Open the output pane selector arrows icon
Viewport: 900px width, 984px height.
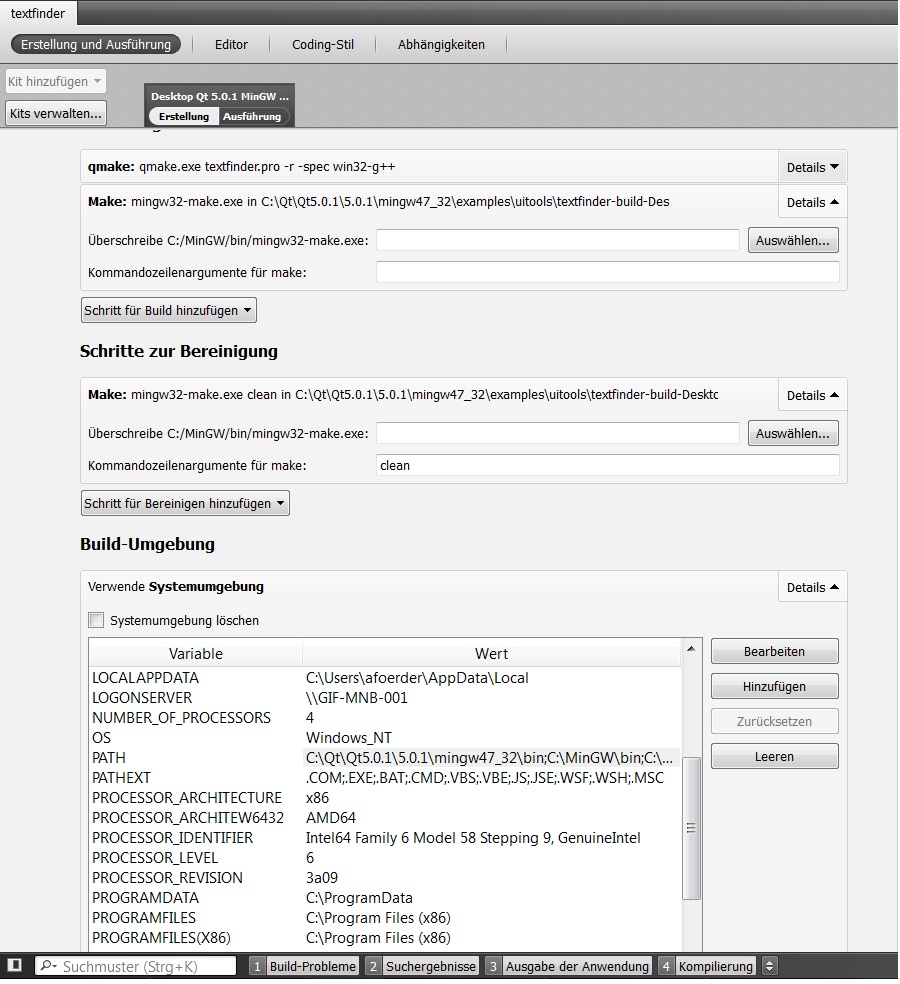[769, 966]
